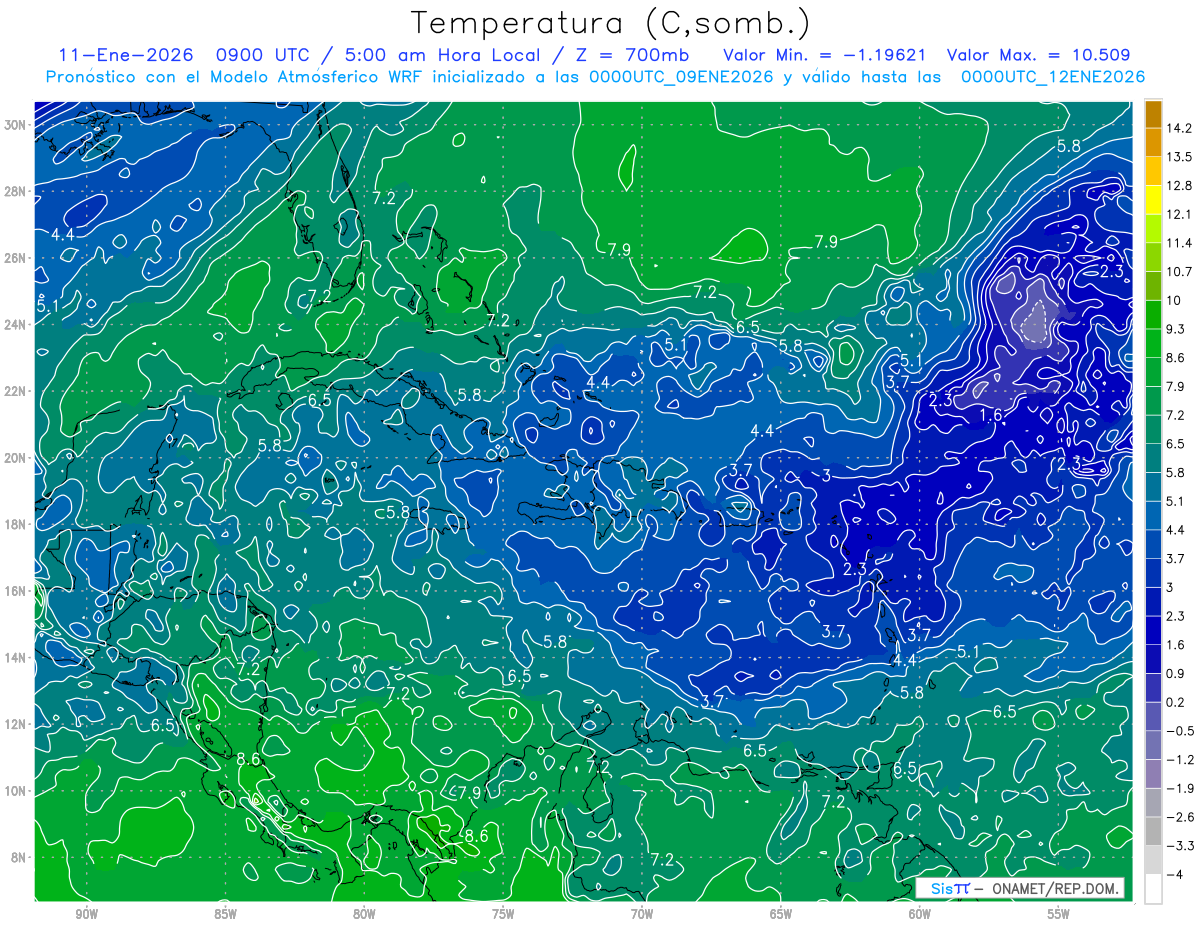
Task: Click the bright yellow swatch between 12.8 and 12.1
Action: [x=1153, y=200]
